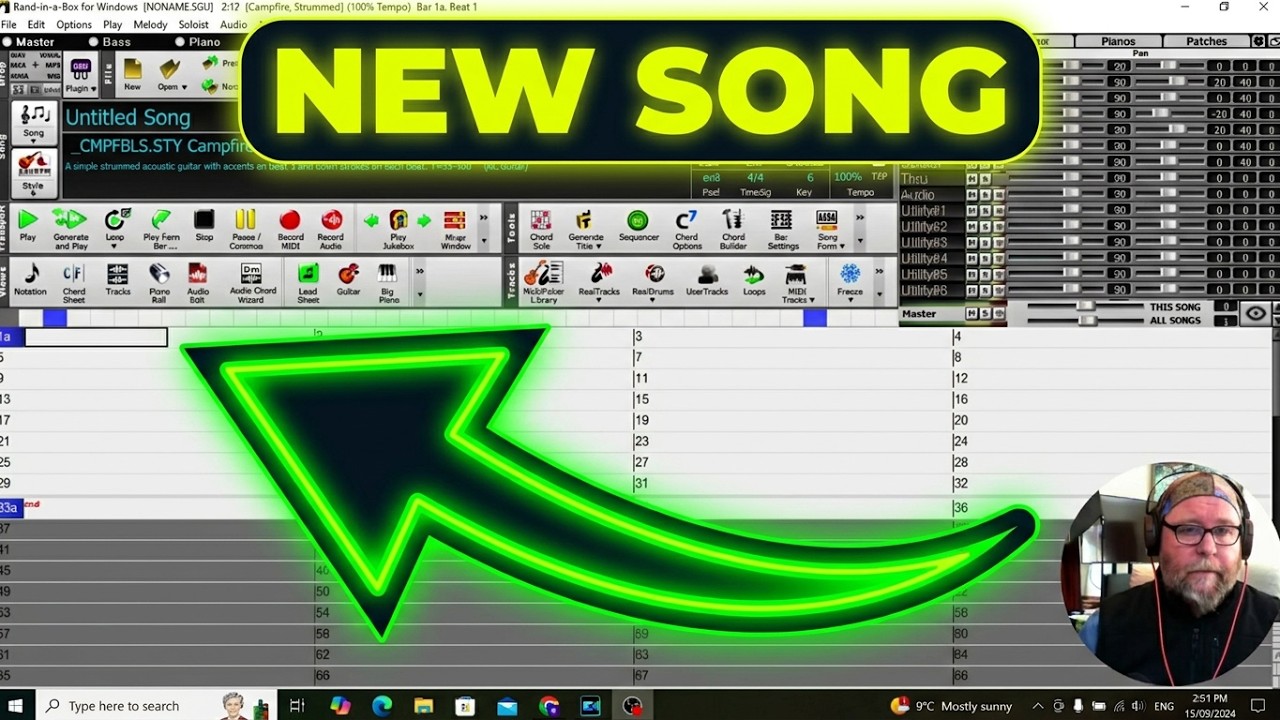Screen dimensions: 1280x720
Task: Switch to the Pianos mixer tab
Action: (1118, 41)
